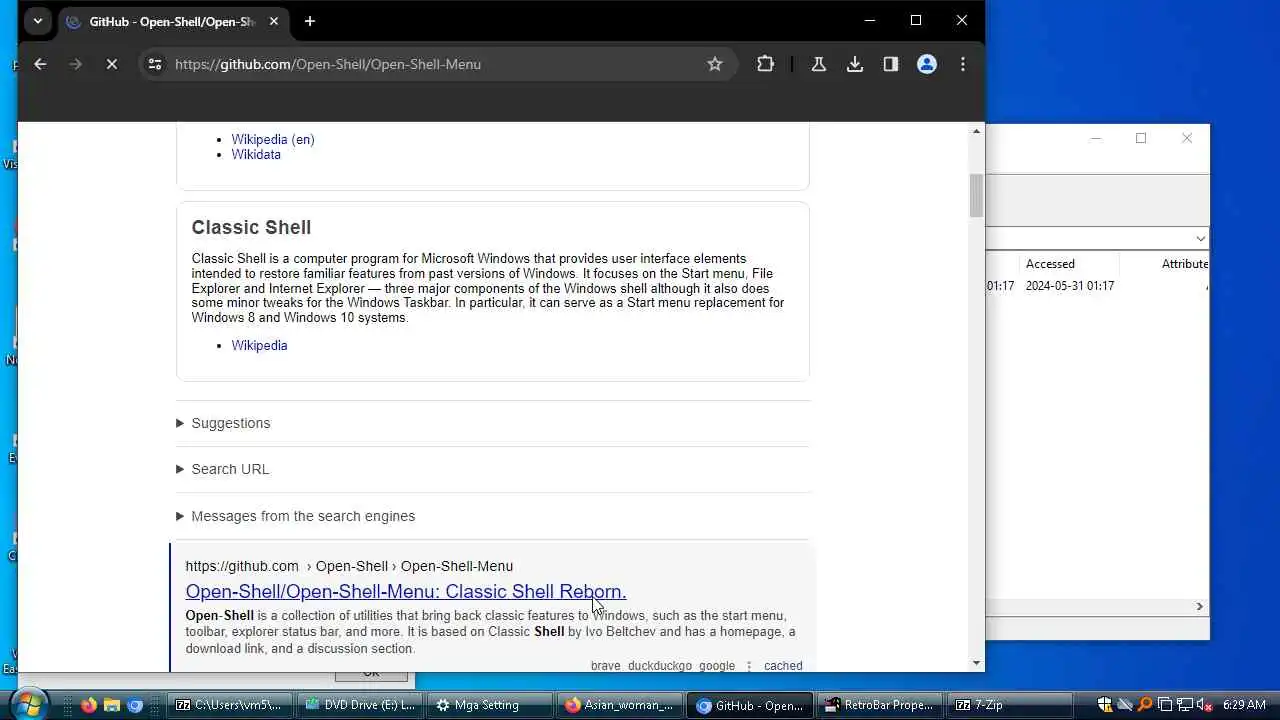Open Chrome's three-dot menu

coord(963,64)
